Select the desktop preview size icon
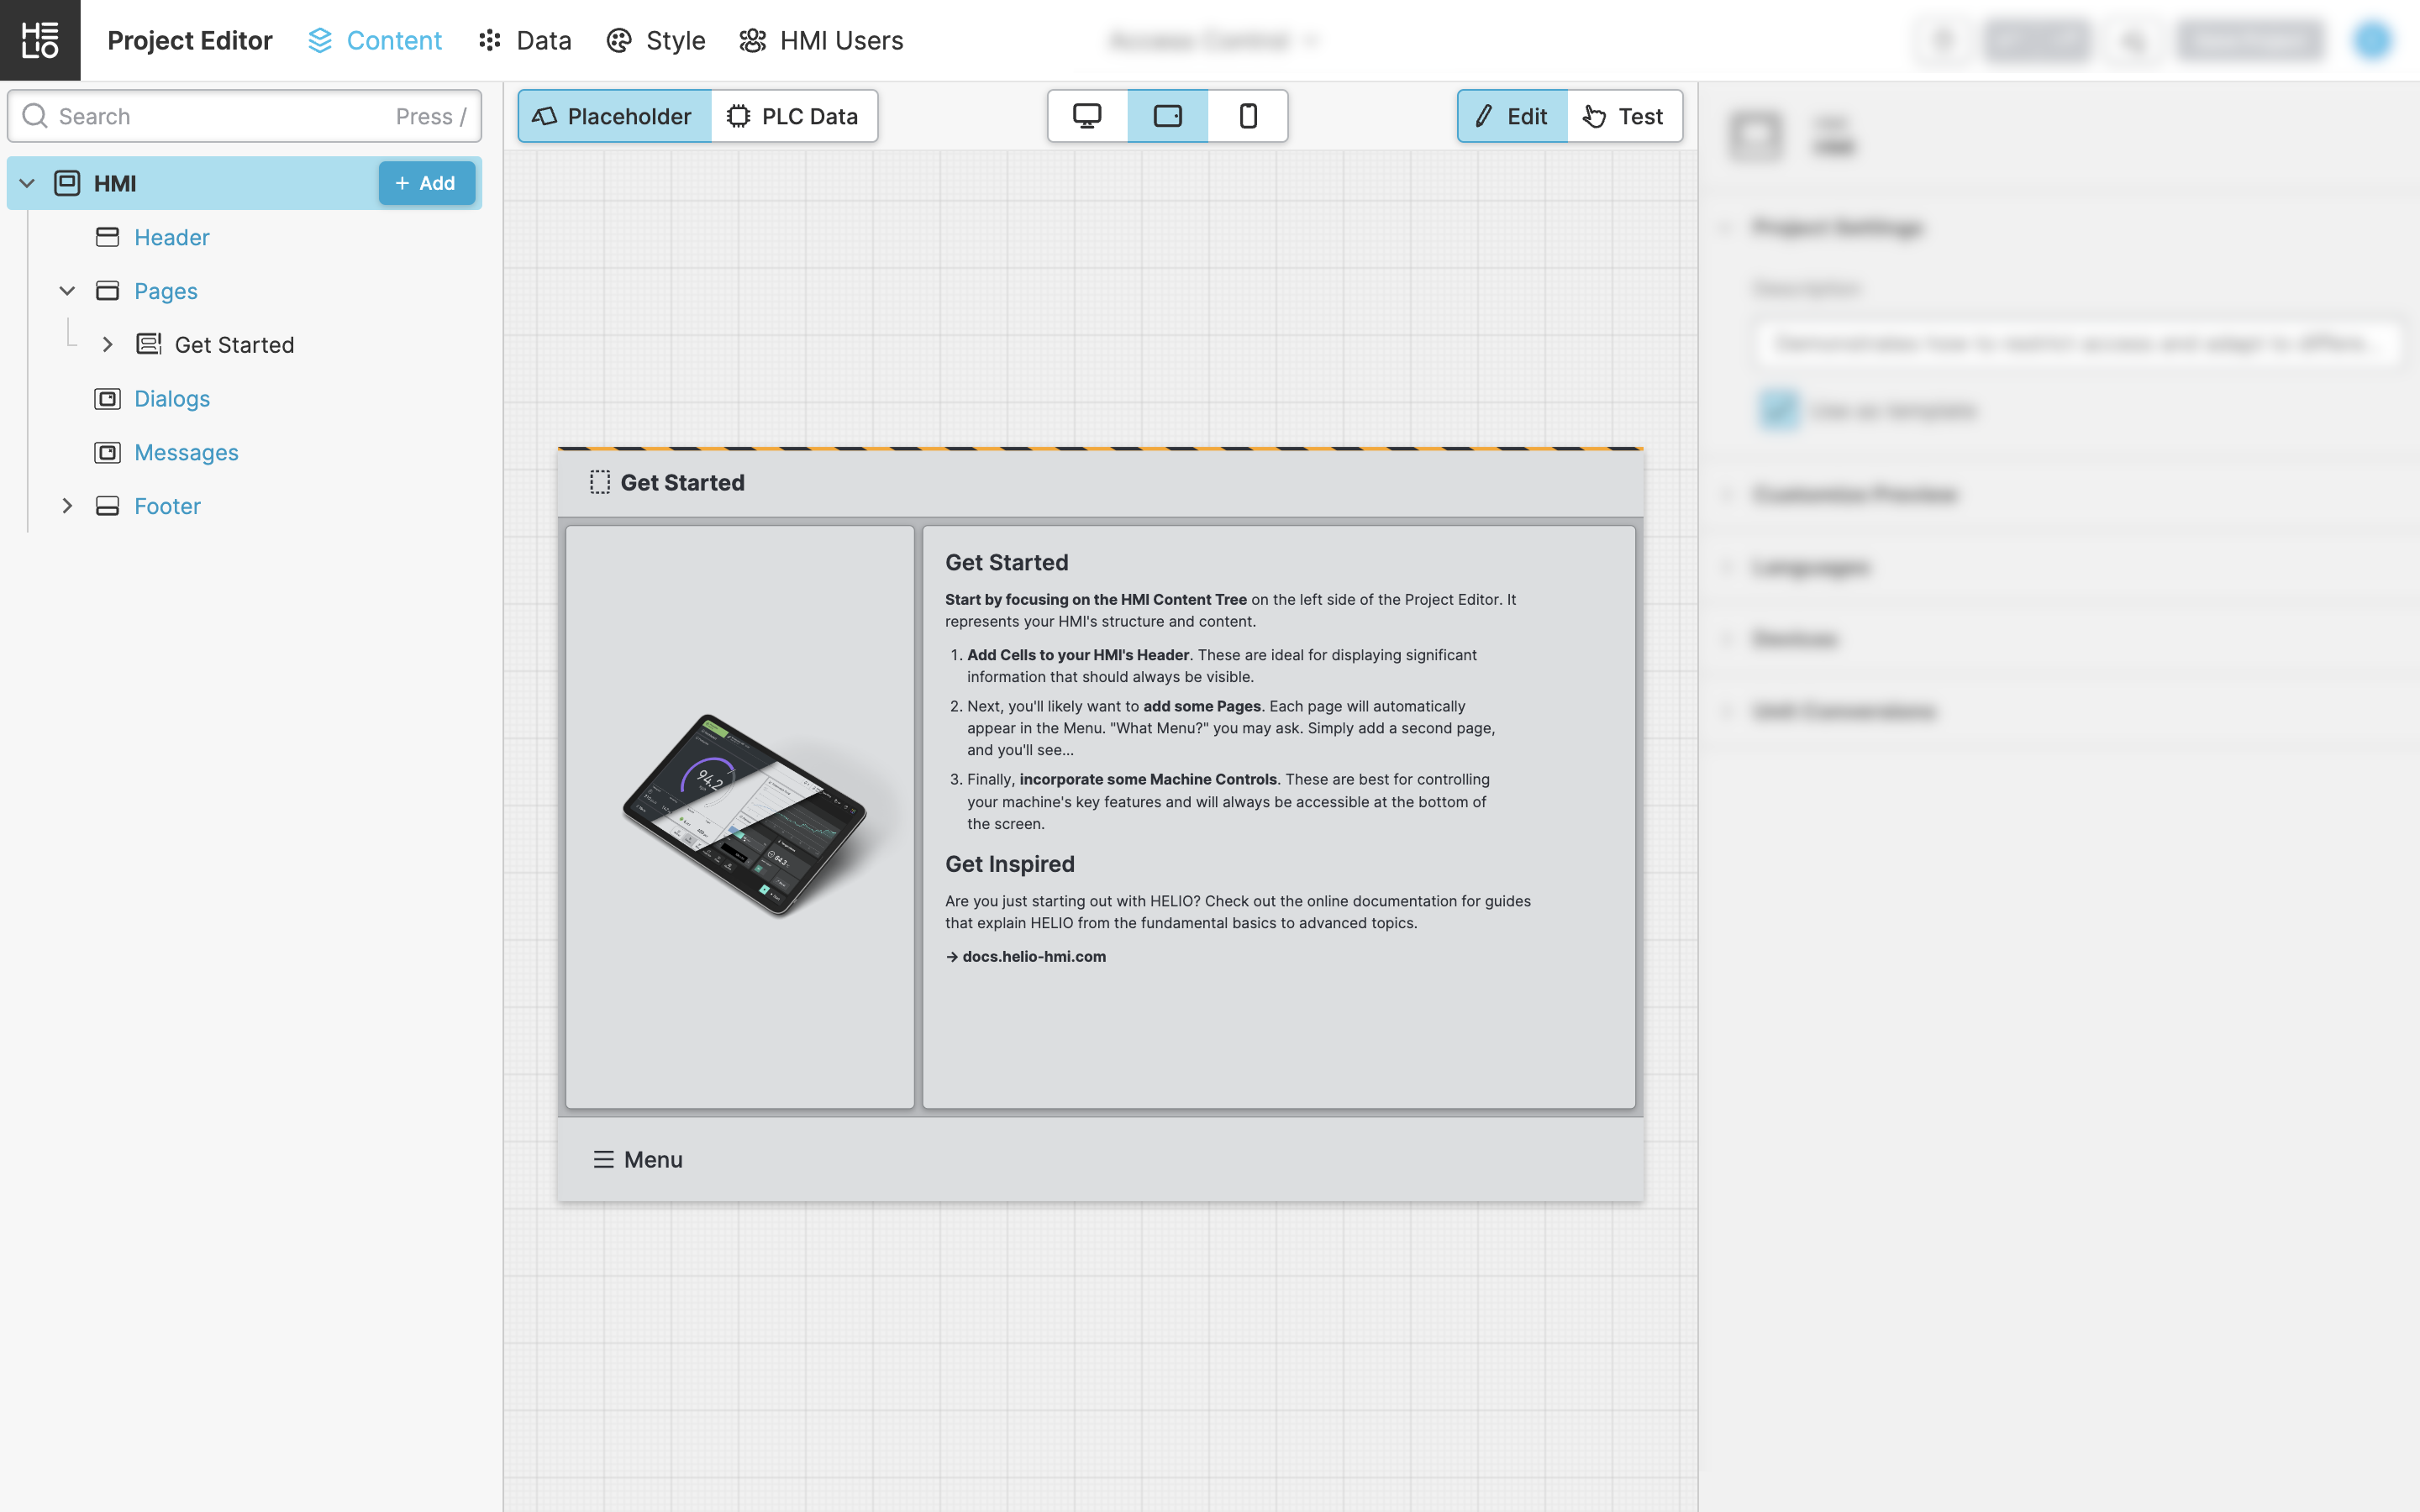 pyautogui.click(x=1087, y=116)
